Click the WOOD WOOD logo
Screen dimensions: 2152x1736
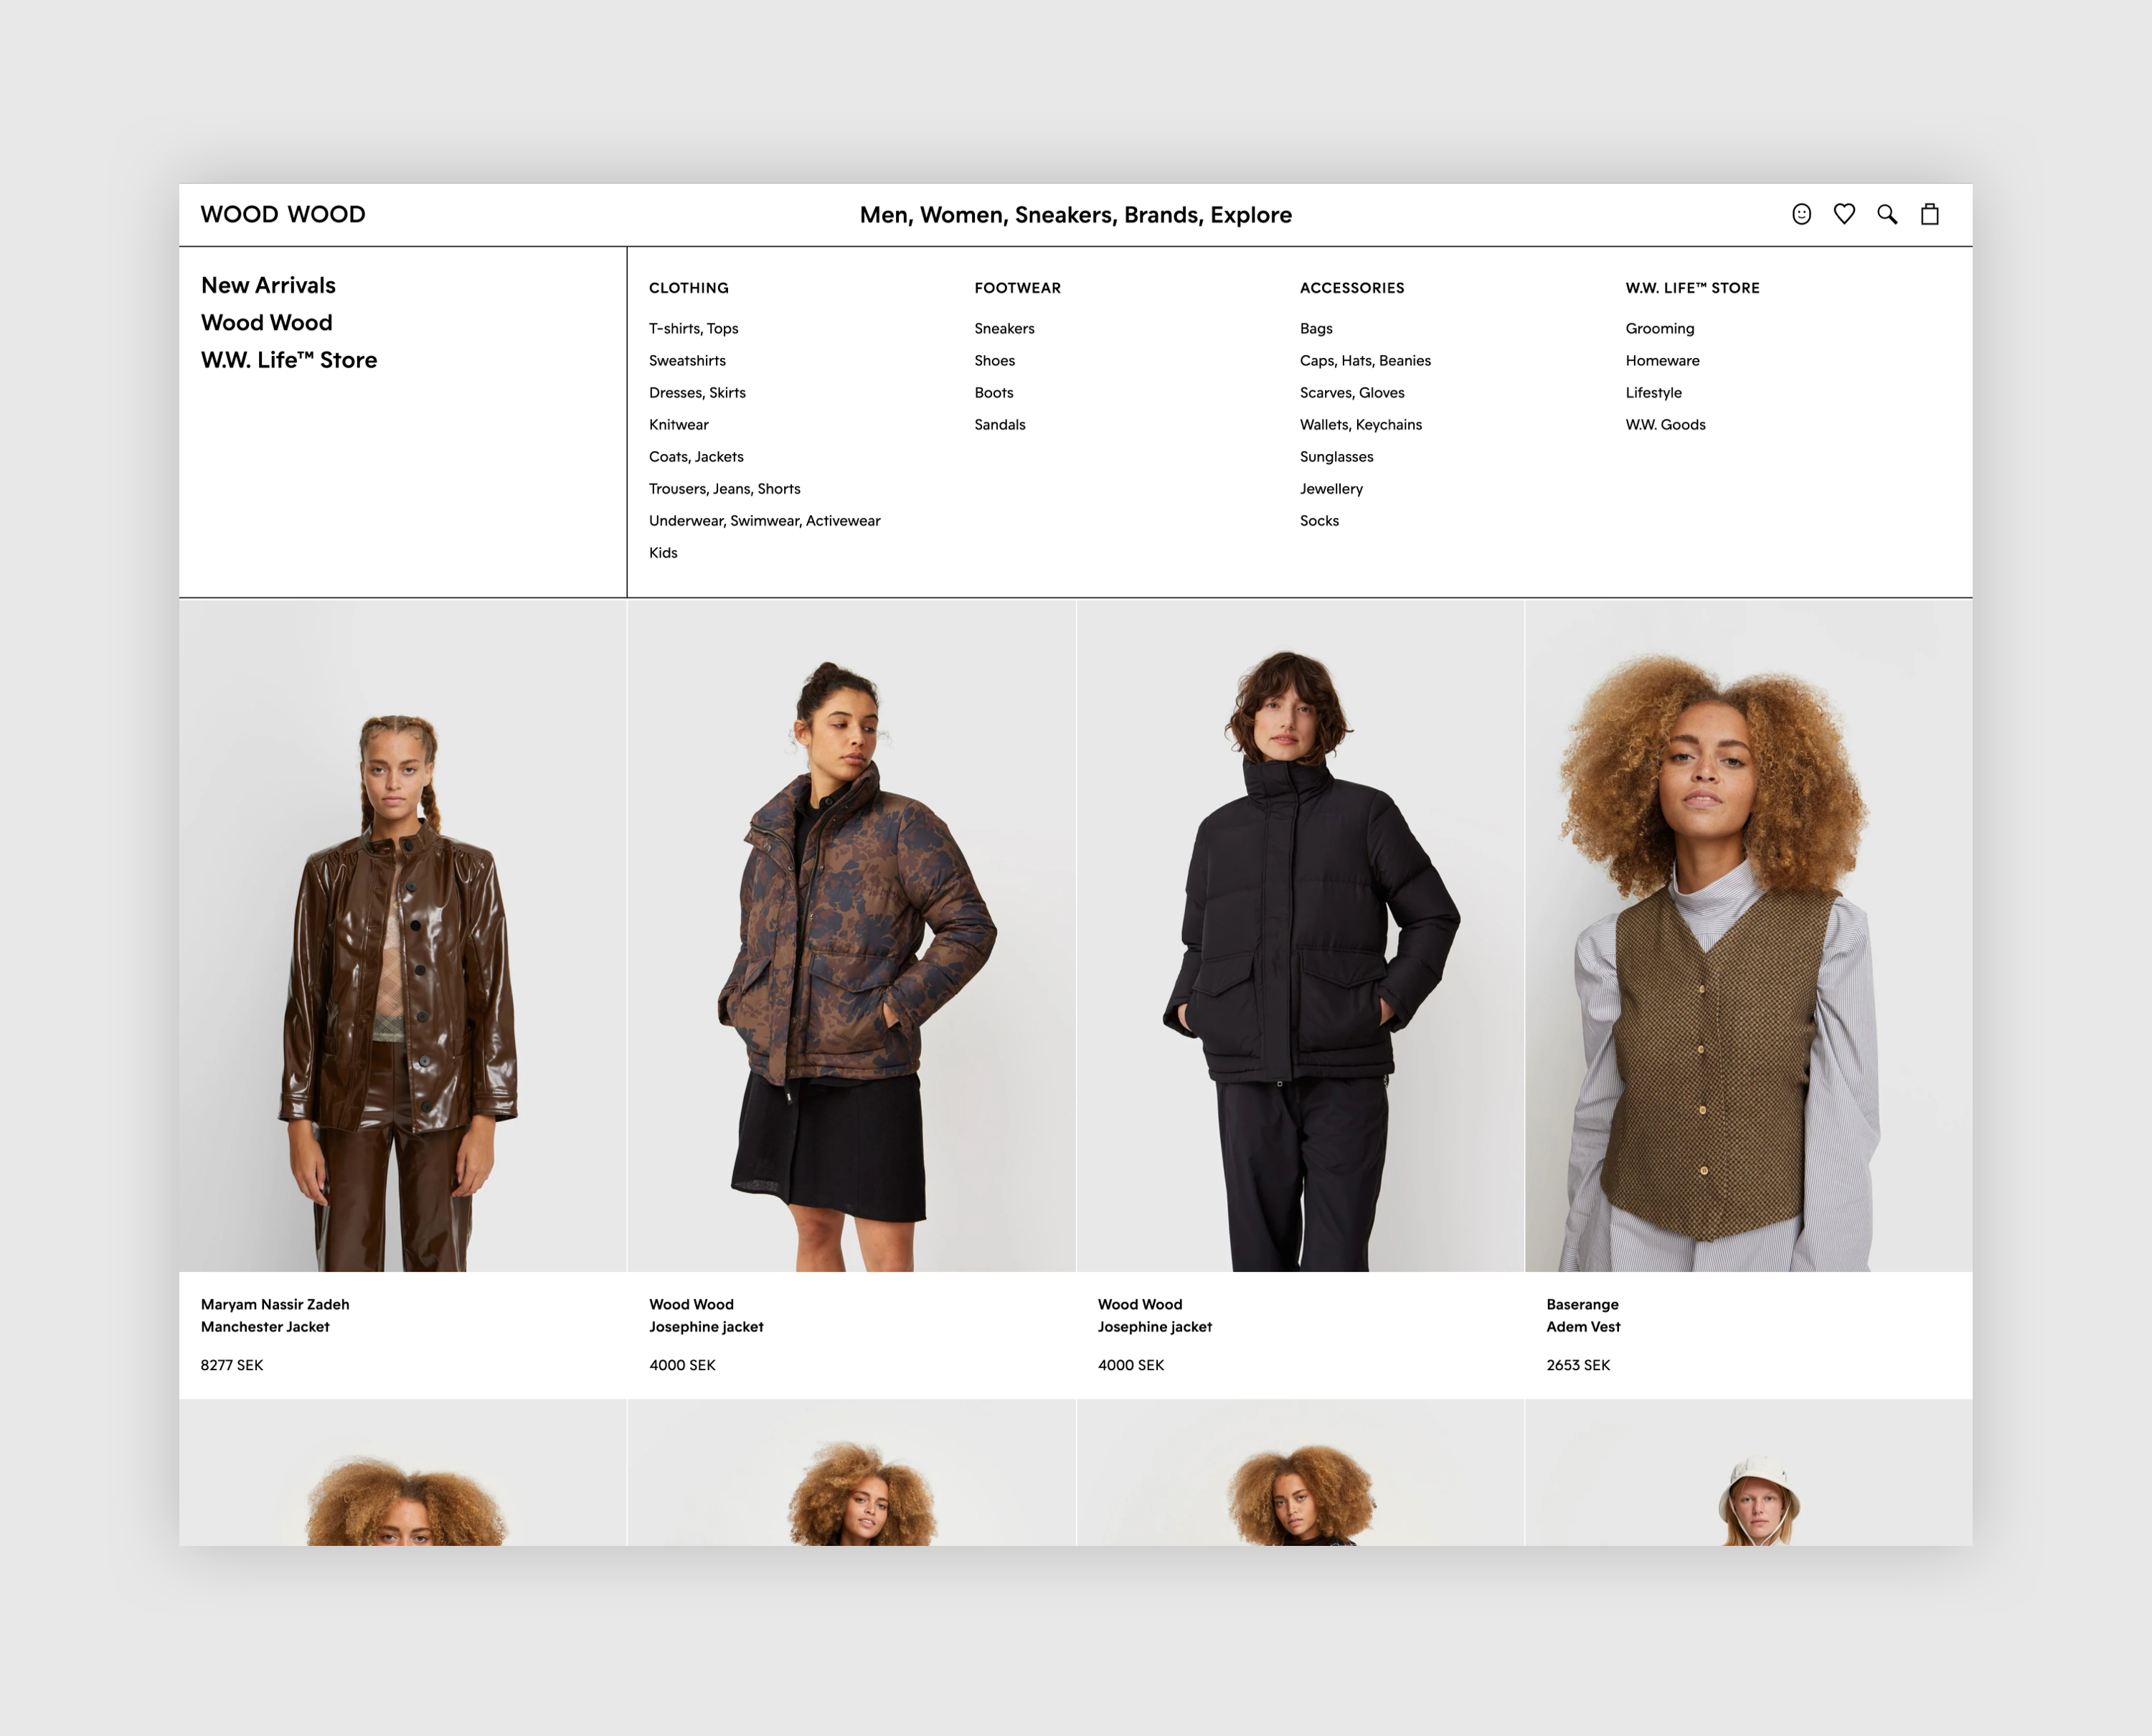tap(283, 214)
